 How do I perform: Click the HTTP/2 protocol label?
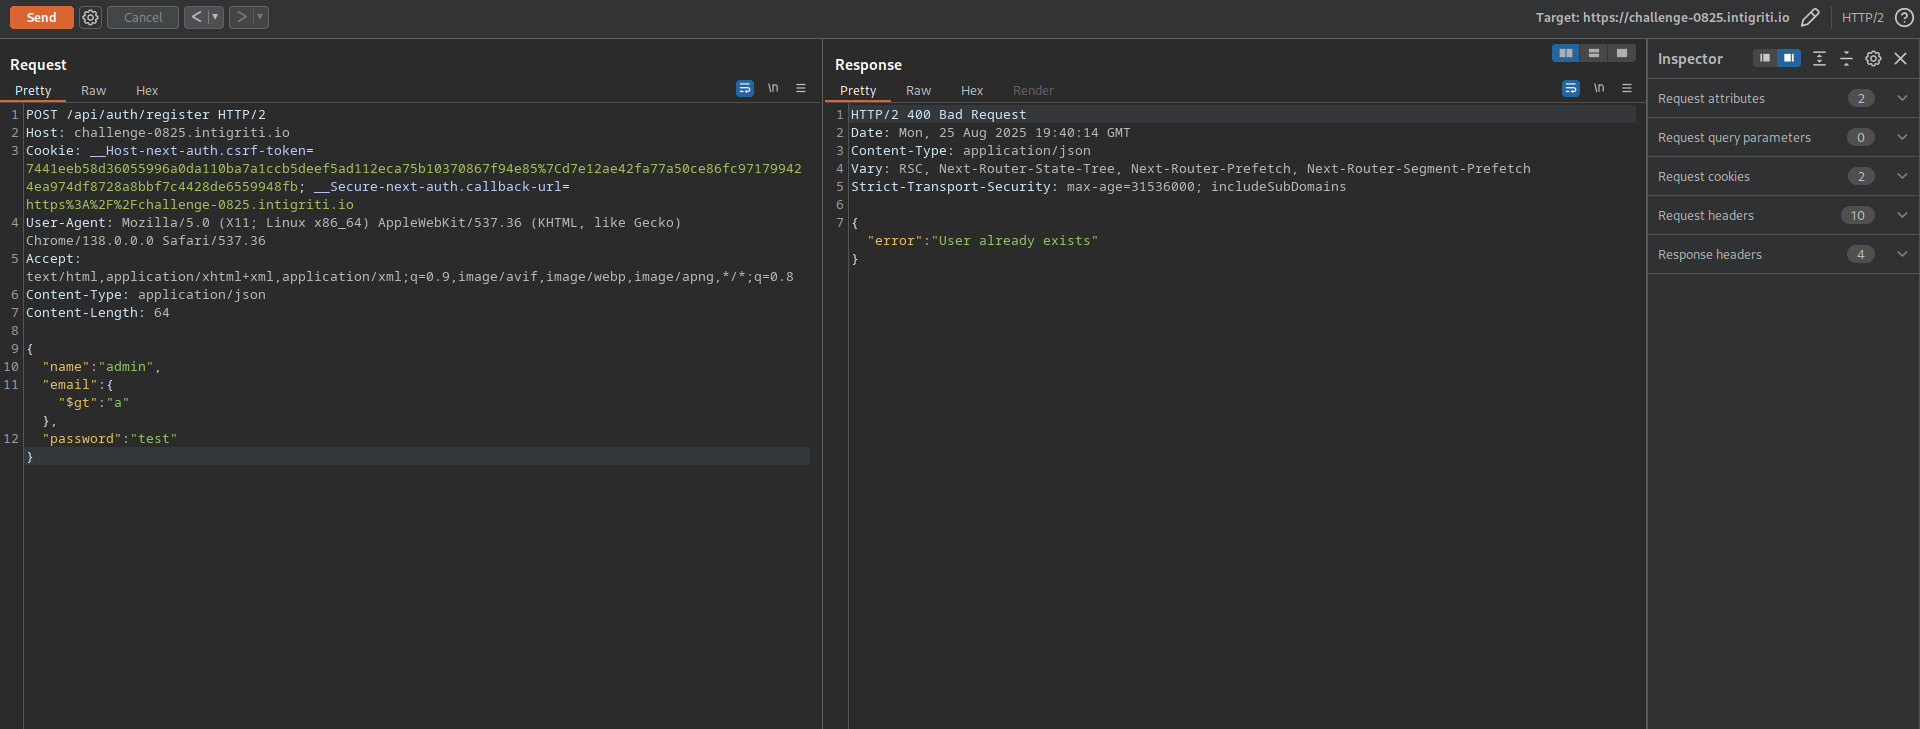pyautogui.click(x=1862, y=17)
